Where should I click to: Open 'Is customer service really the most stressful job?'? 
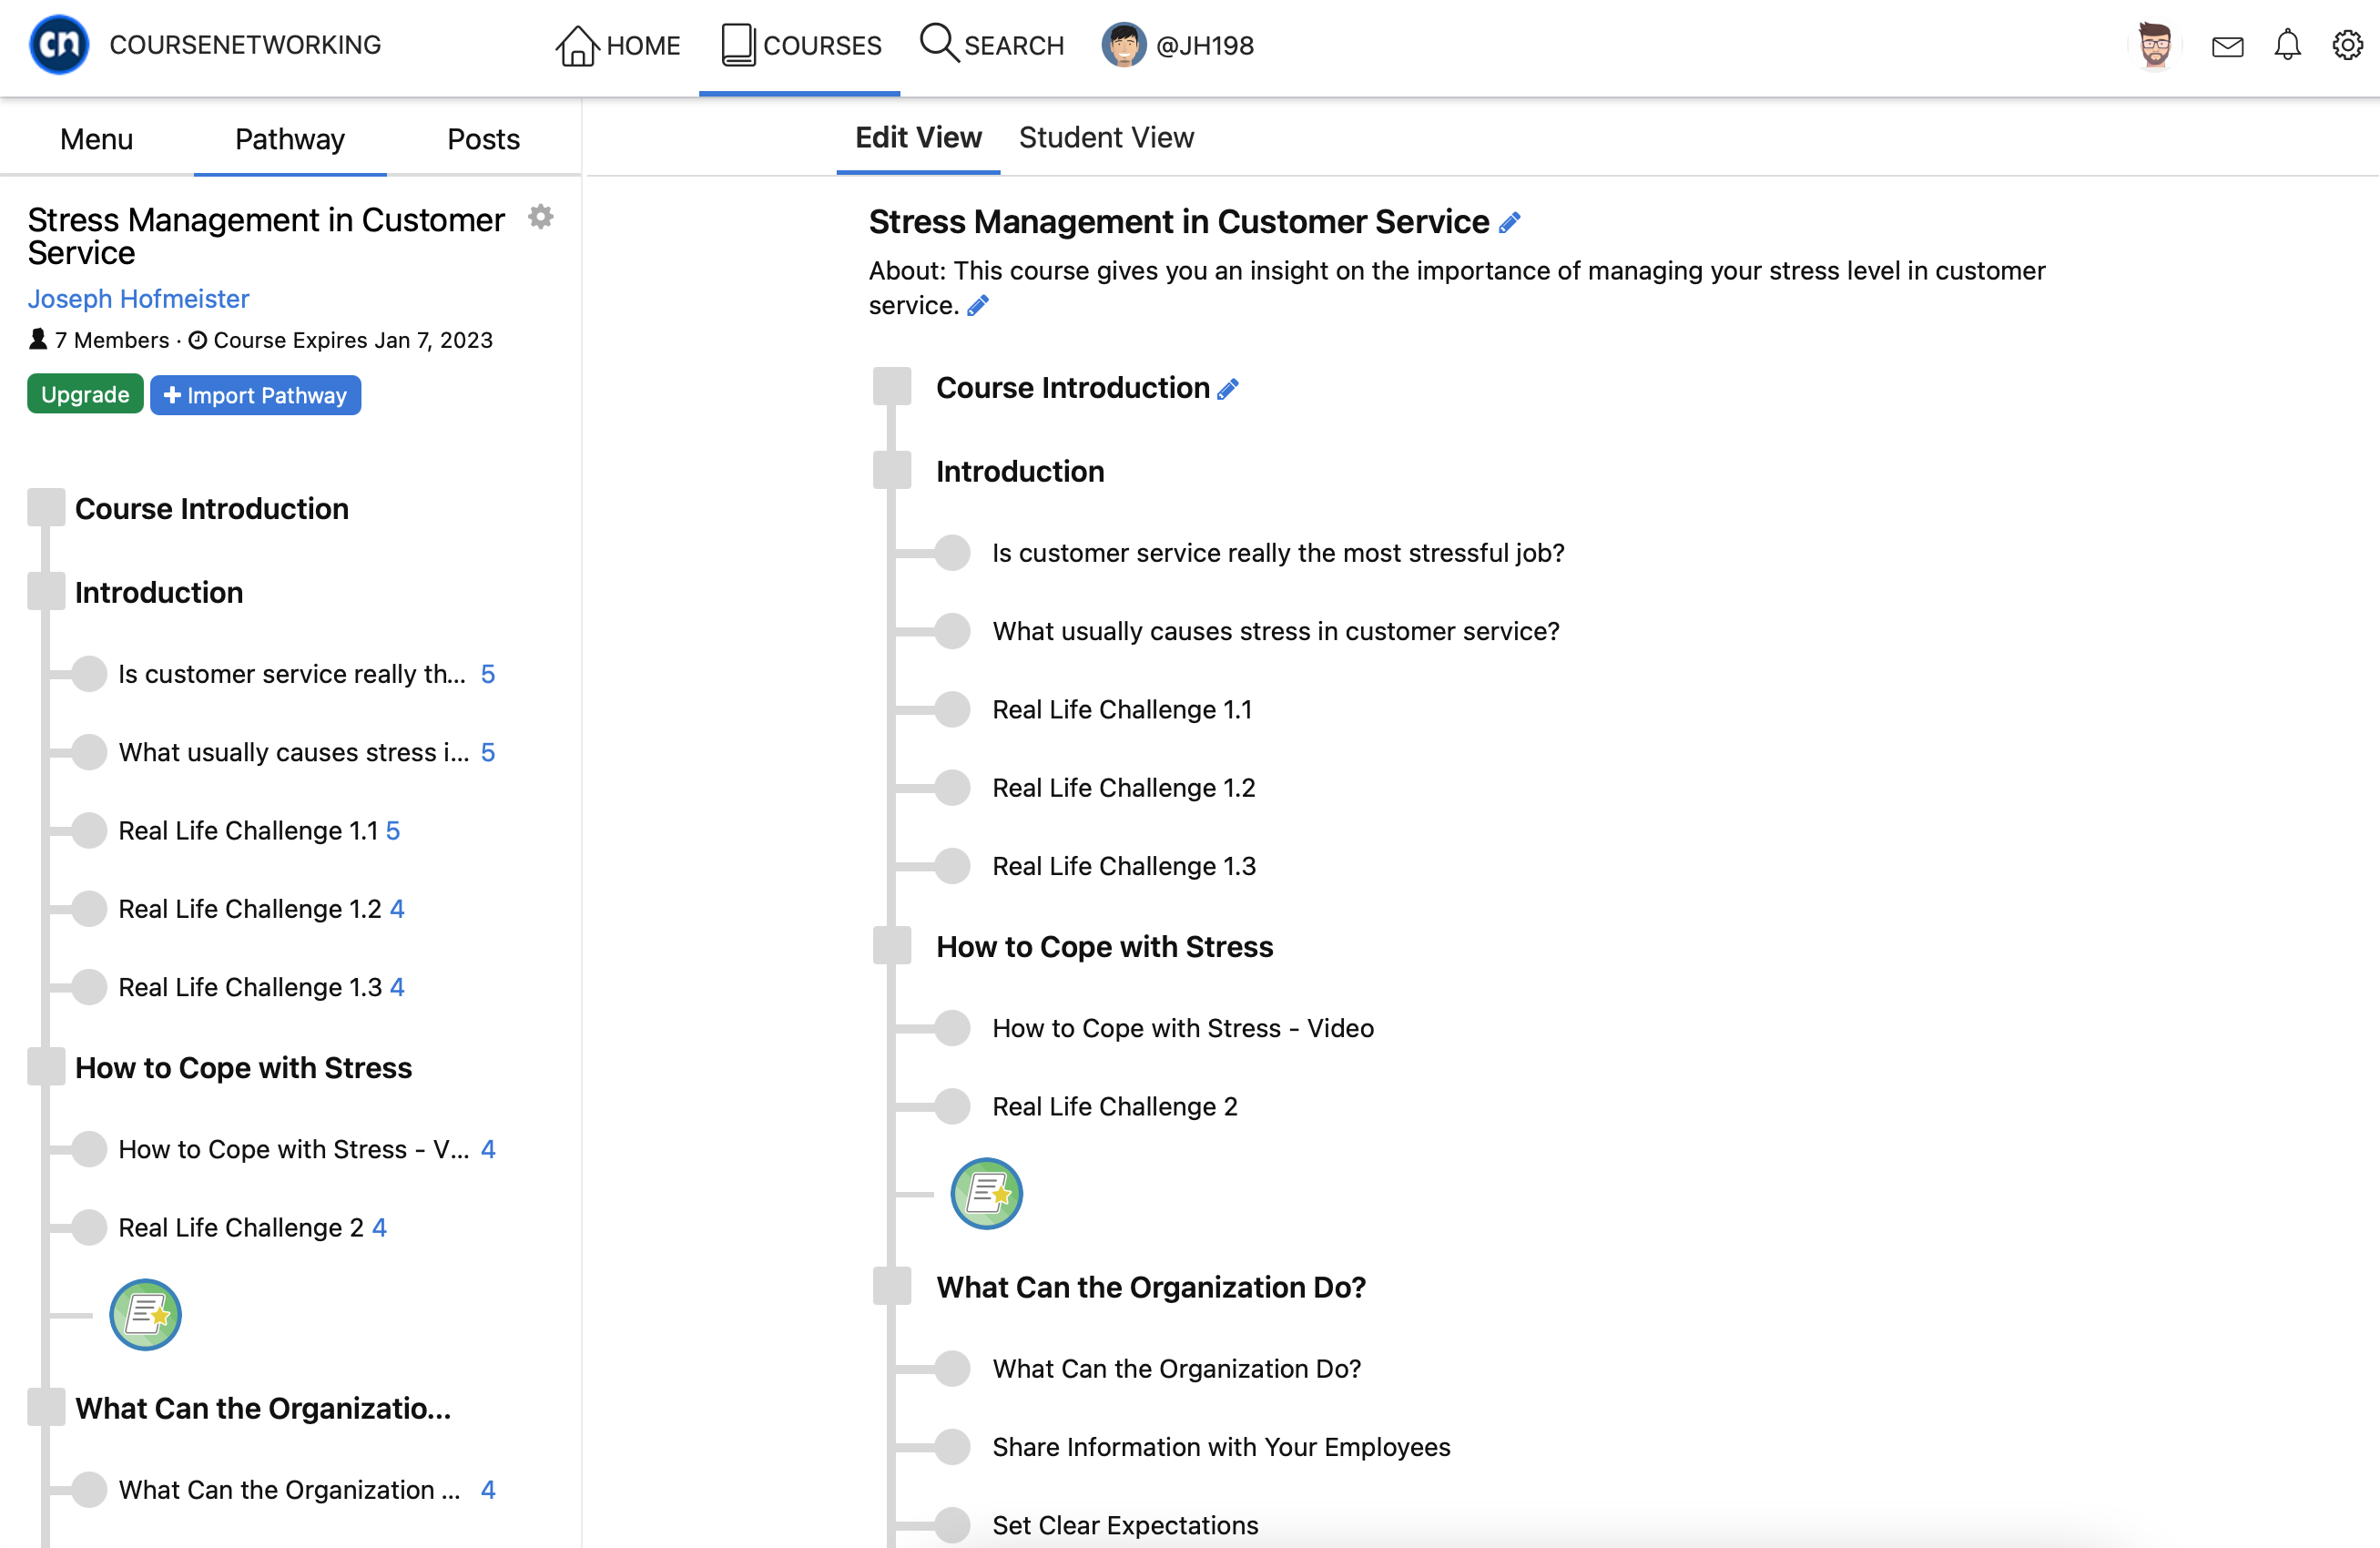pyautogui.click(x=1278, y=553)
